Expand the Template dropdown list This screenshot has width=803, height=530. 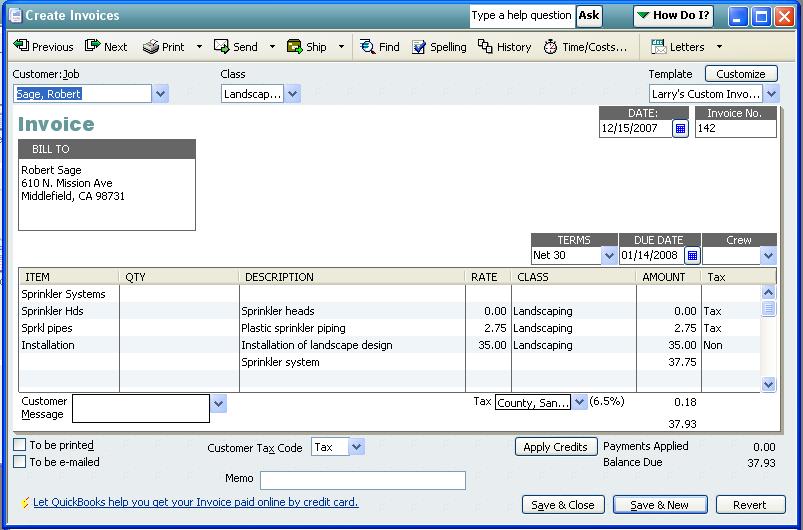pyautogui.click(x=771, y=94)
